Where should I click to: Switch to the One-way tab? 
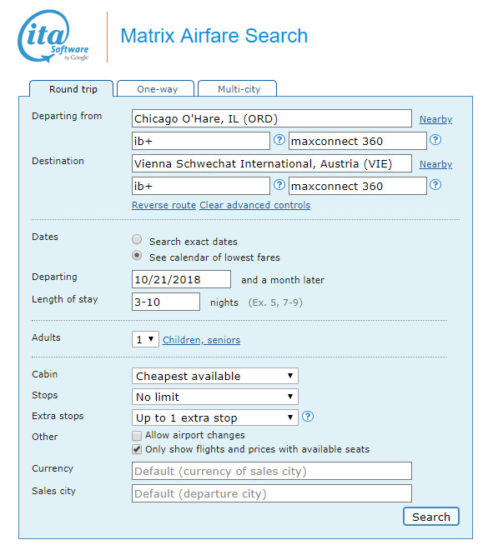(156, 89)
